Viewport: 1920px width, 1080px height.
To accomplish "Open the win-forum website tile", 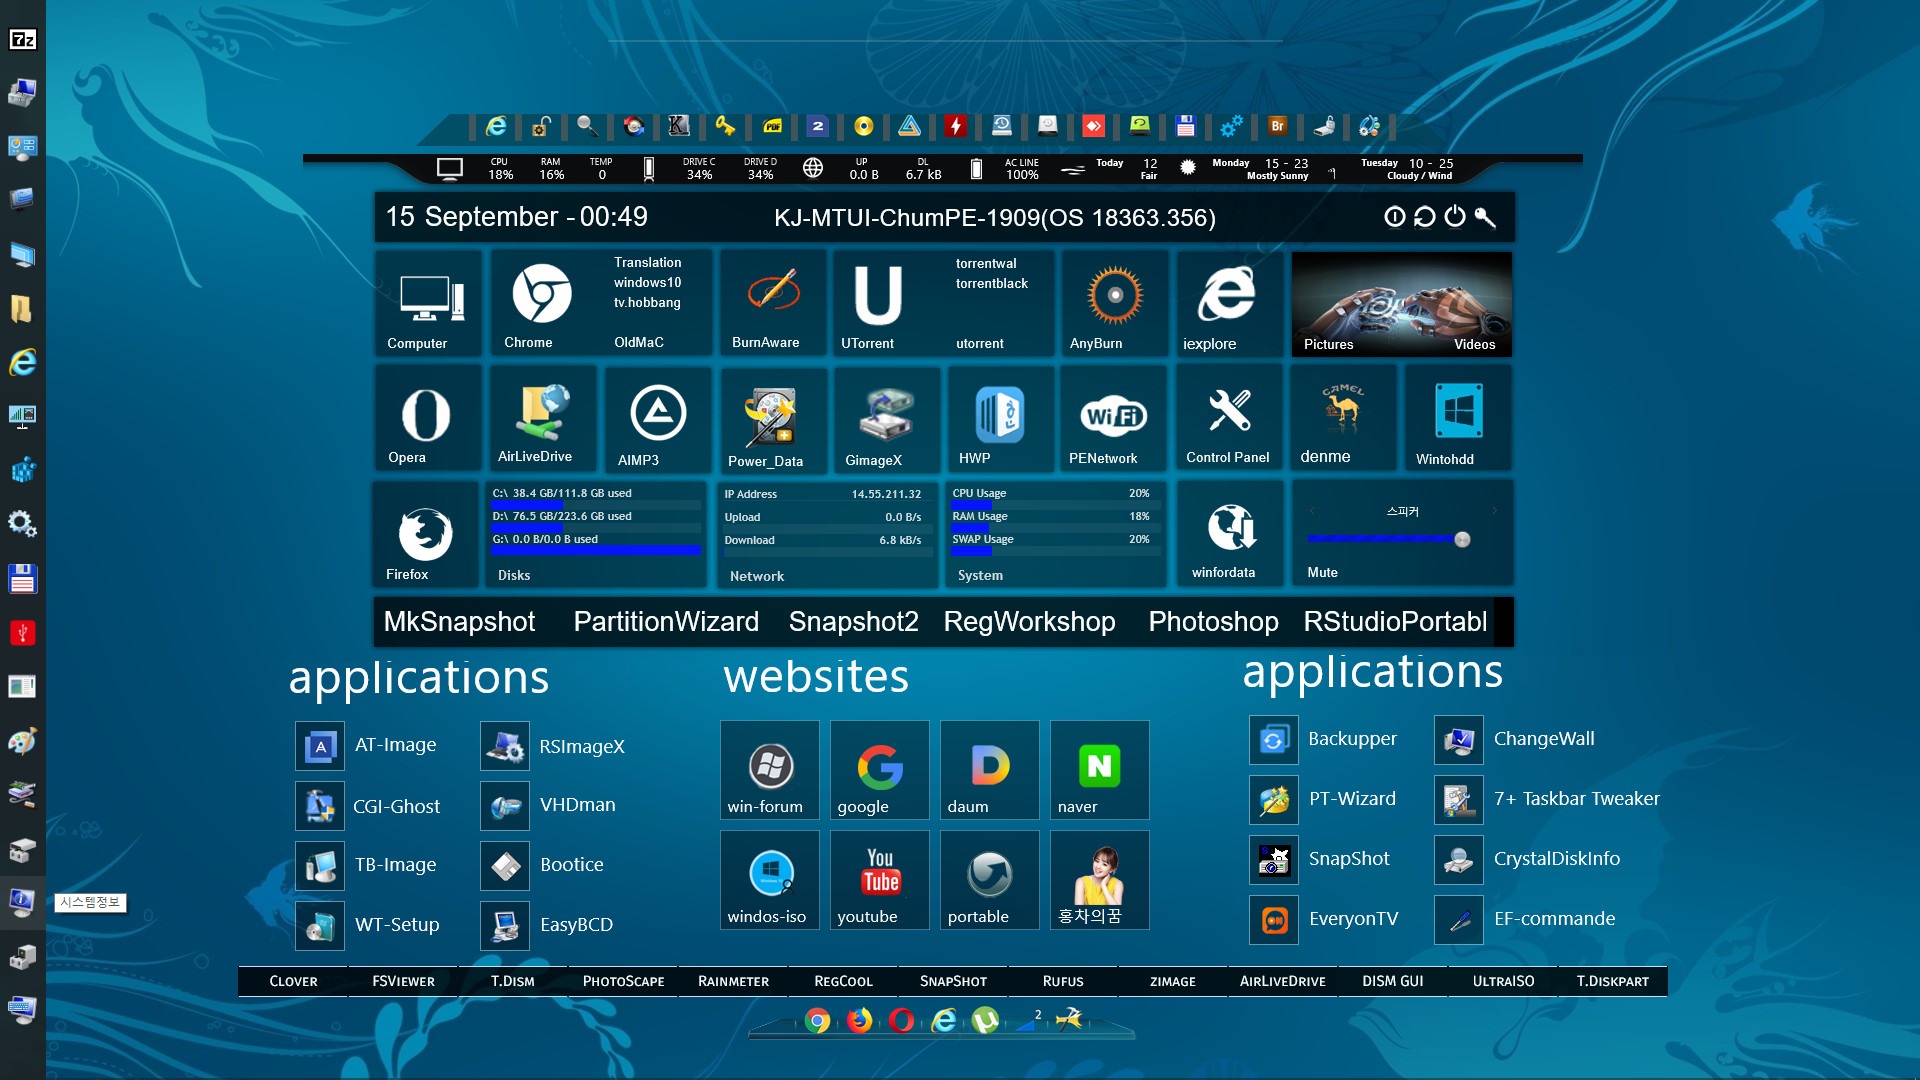I will coord(769,770).
